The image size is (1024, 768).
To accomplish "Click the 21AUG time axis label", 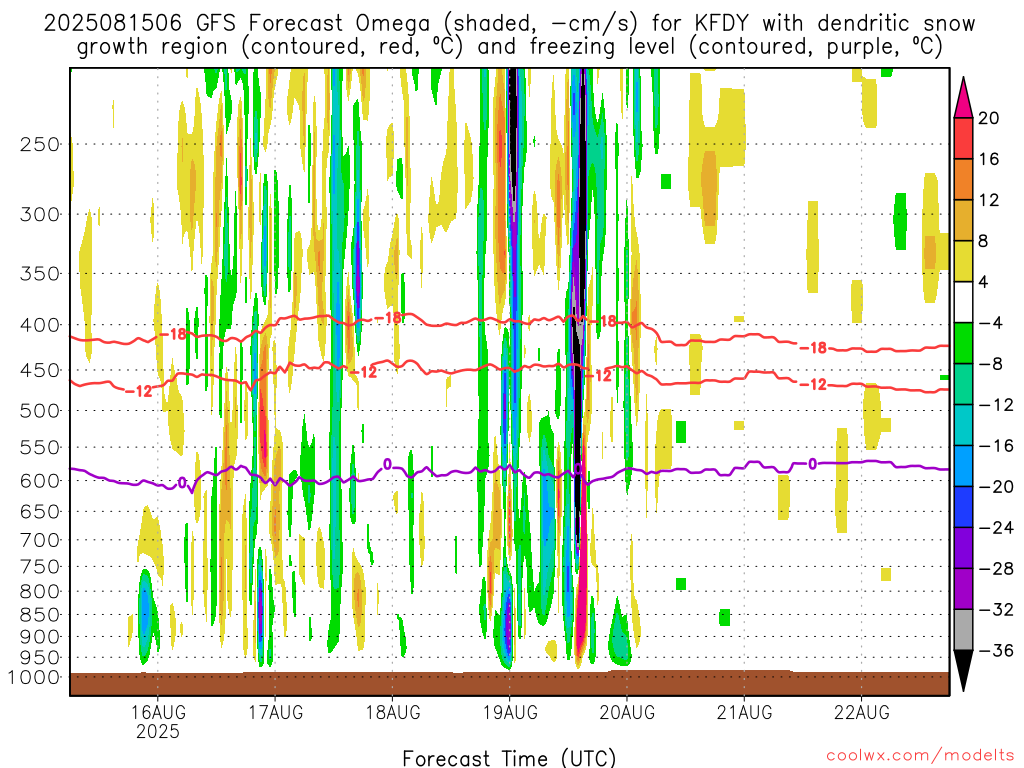I will point(744,712).
